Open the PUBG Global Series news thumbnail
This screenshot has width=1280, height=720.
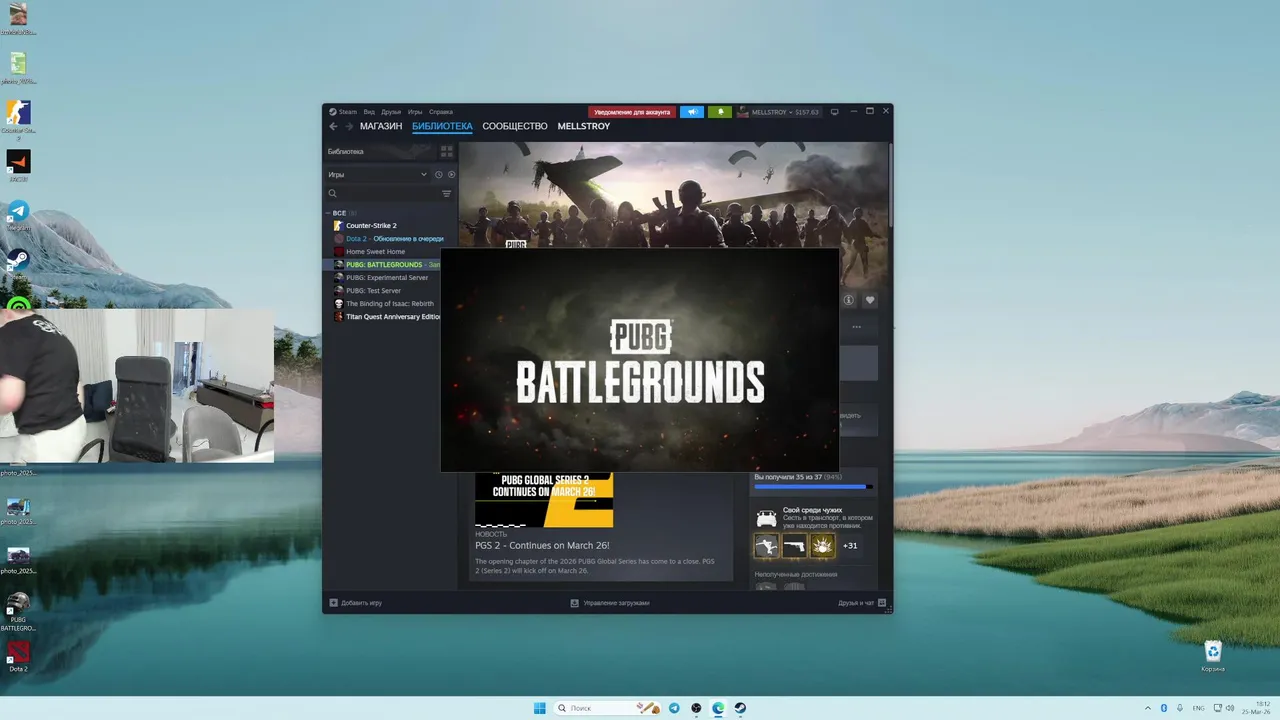[544, 499]
